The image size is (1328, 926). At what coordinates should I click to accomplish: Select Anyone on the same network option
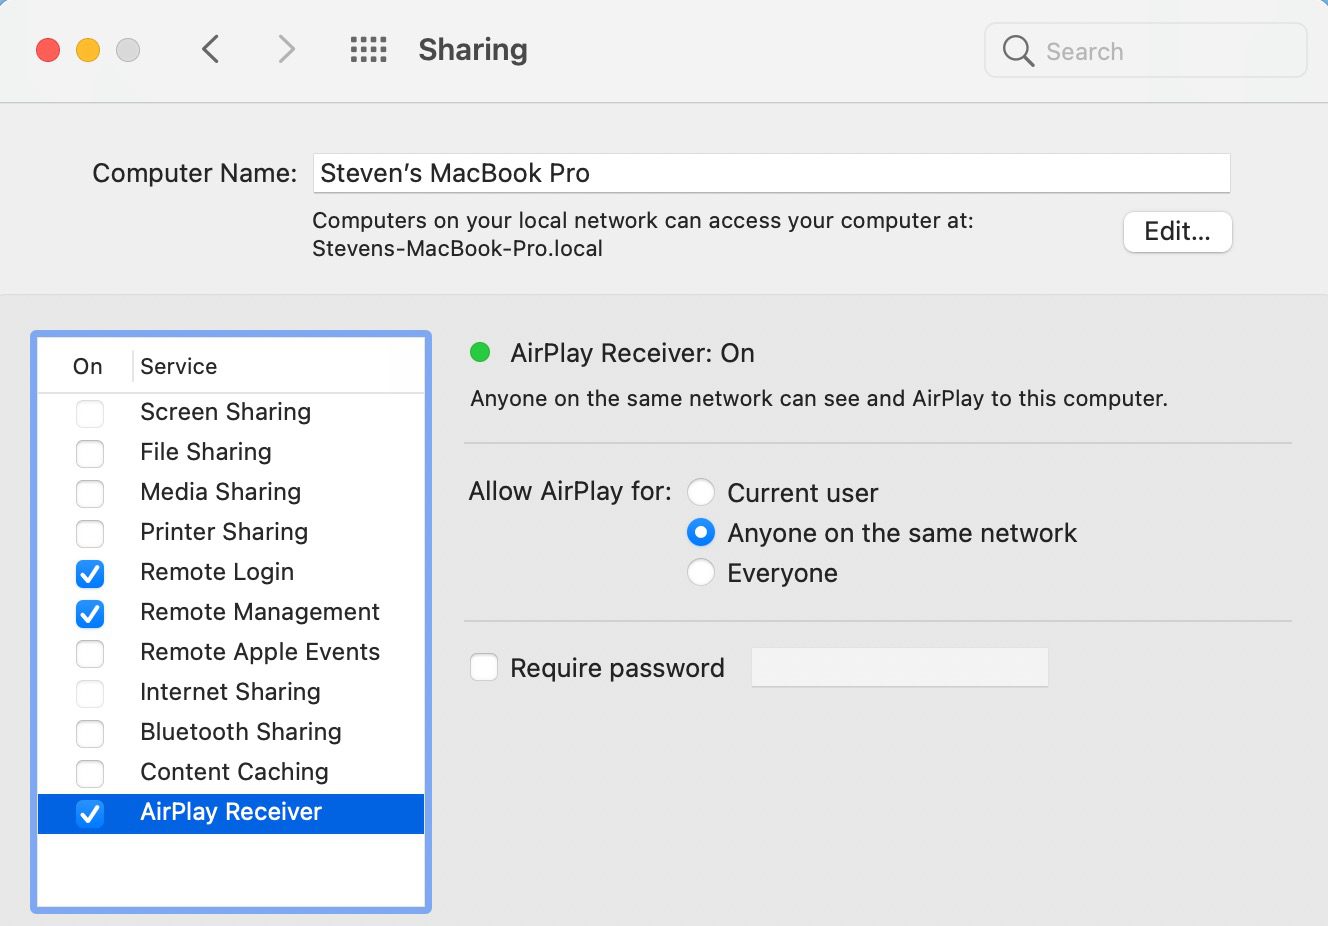[701, 532]
